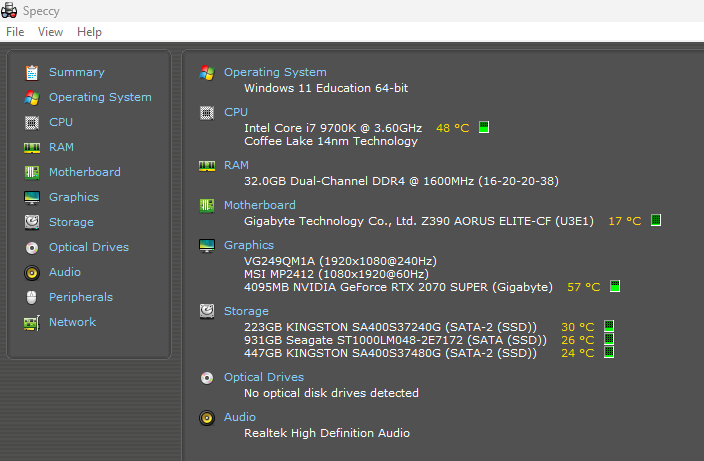
Task: Click the Coffee Lake 14nm Technology text
Action: click(x=331, y=141)
